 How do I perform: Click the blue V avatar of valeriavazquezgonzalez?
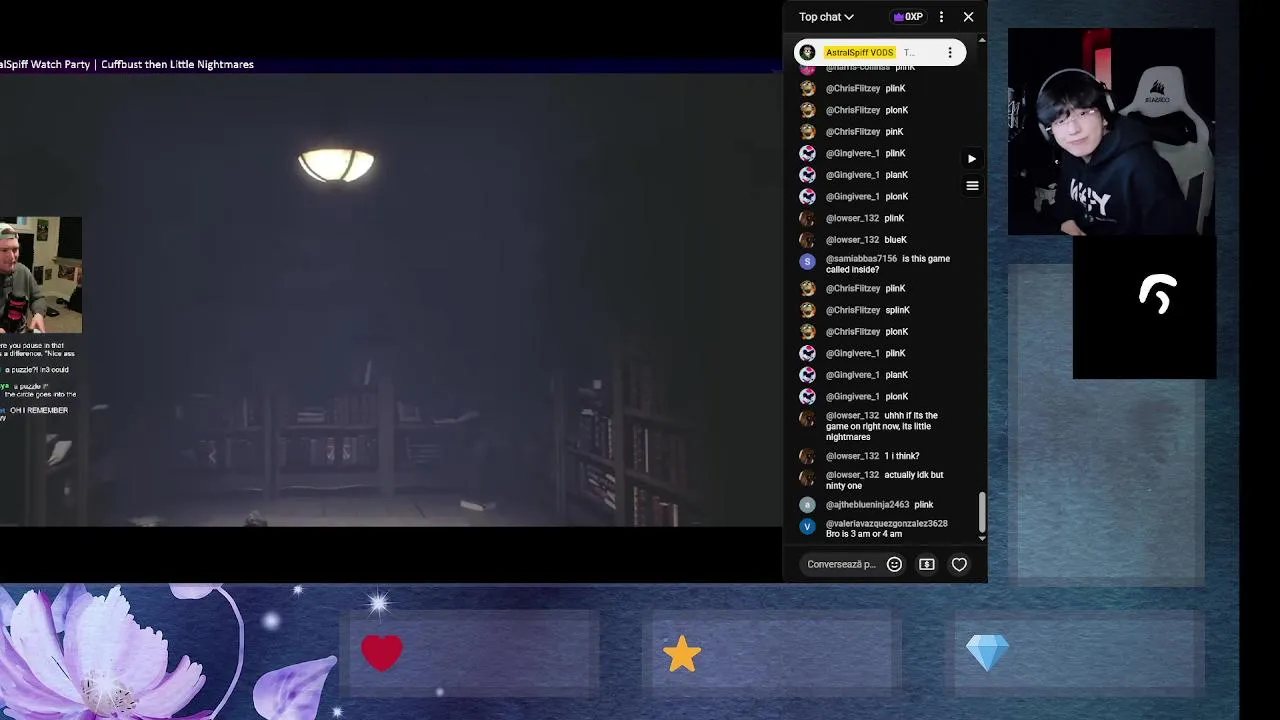(808, 527)
